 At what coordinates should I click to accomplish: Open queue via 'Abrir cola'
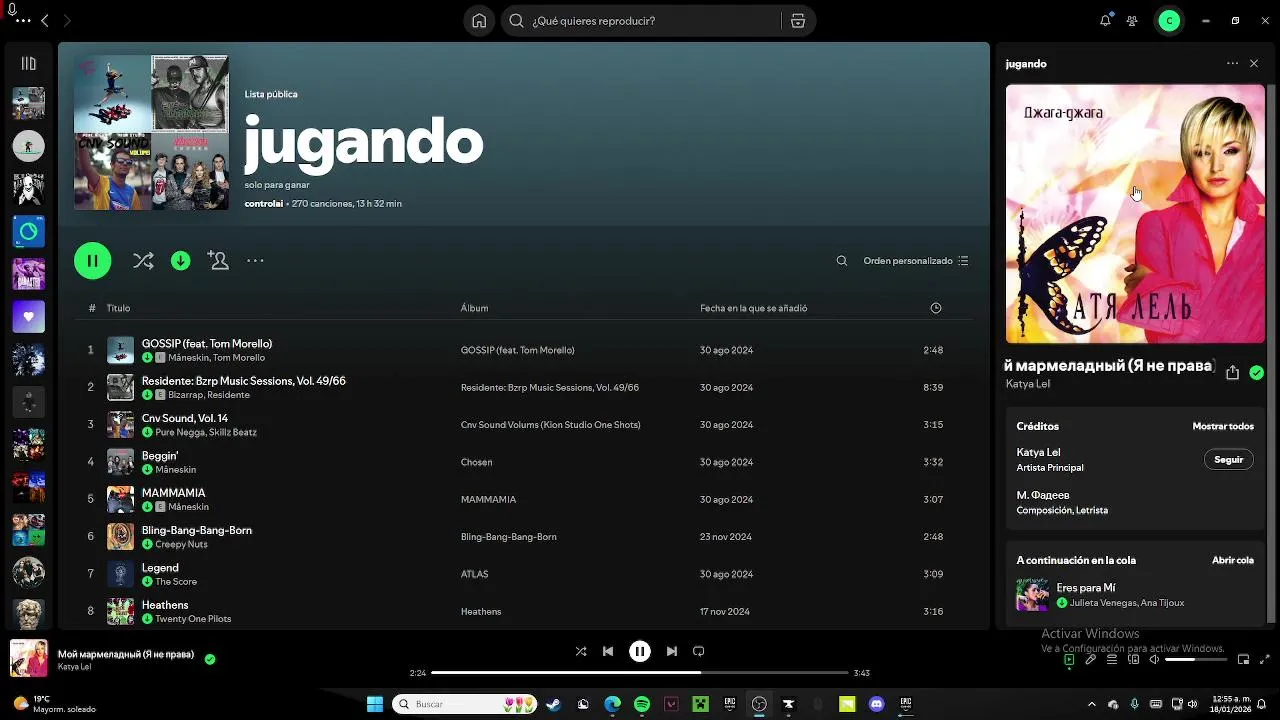click(1233, 560)
